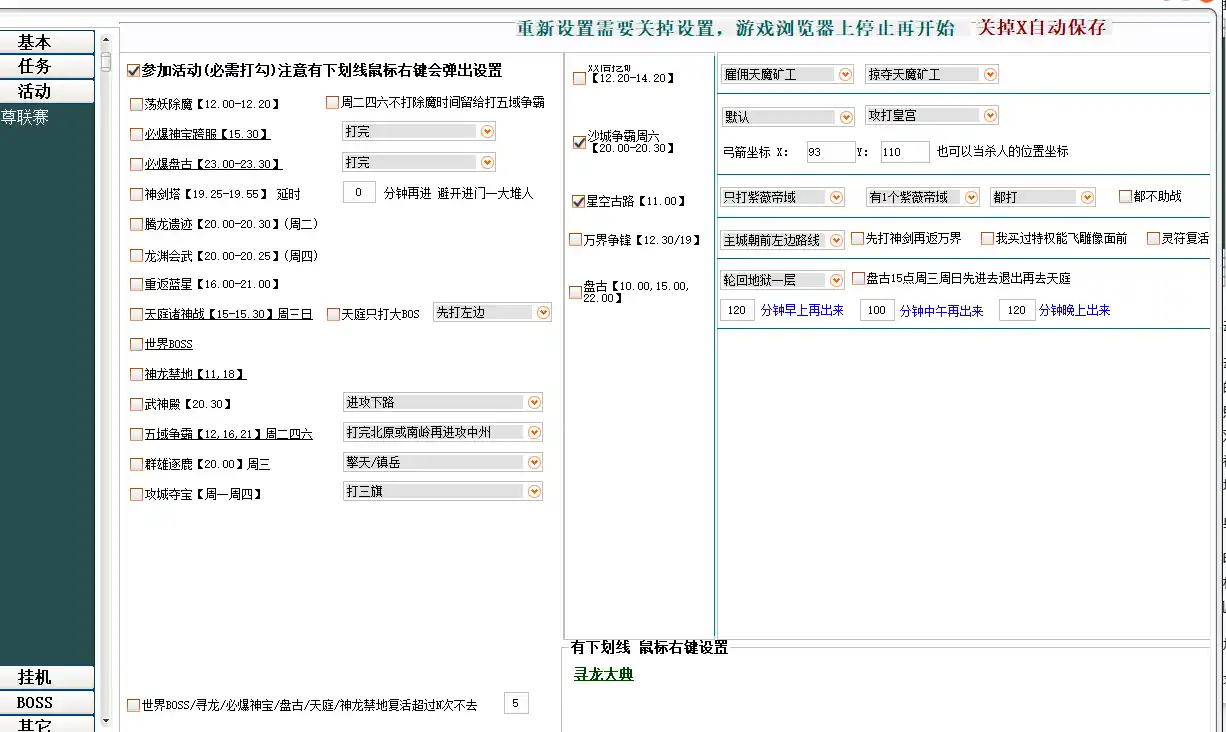Viewport: 1226px width, 732px height.
Task: Focus the 弓箭坐标 X field
Action: point(830,152)
